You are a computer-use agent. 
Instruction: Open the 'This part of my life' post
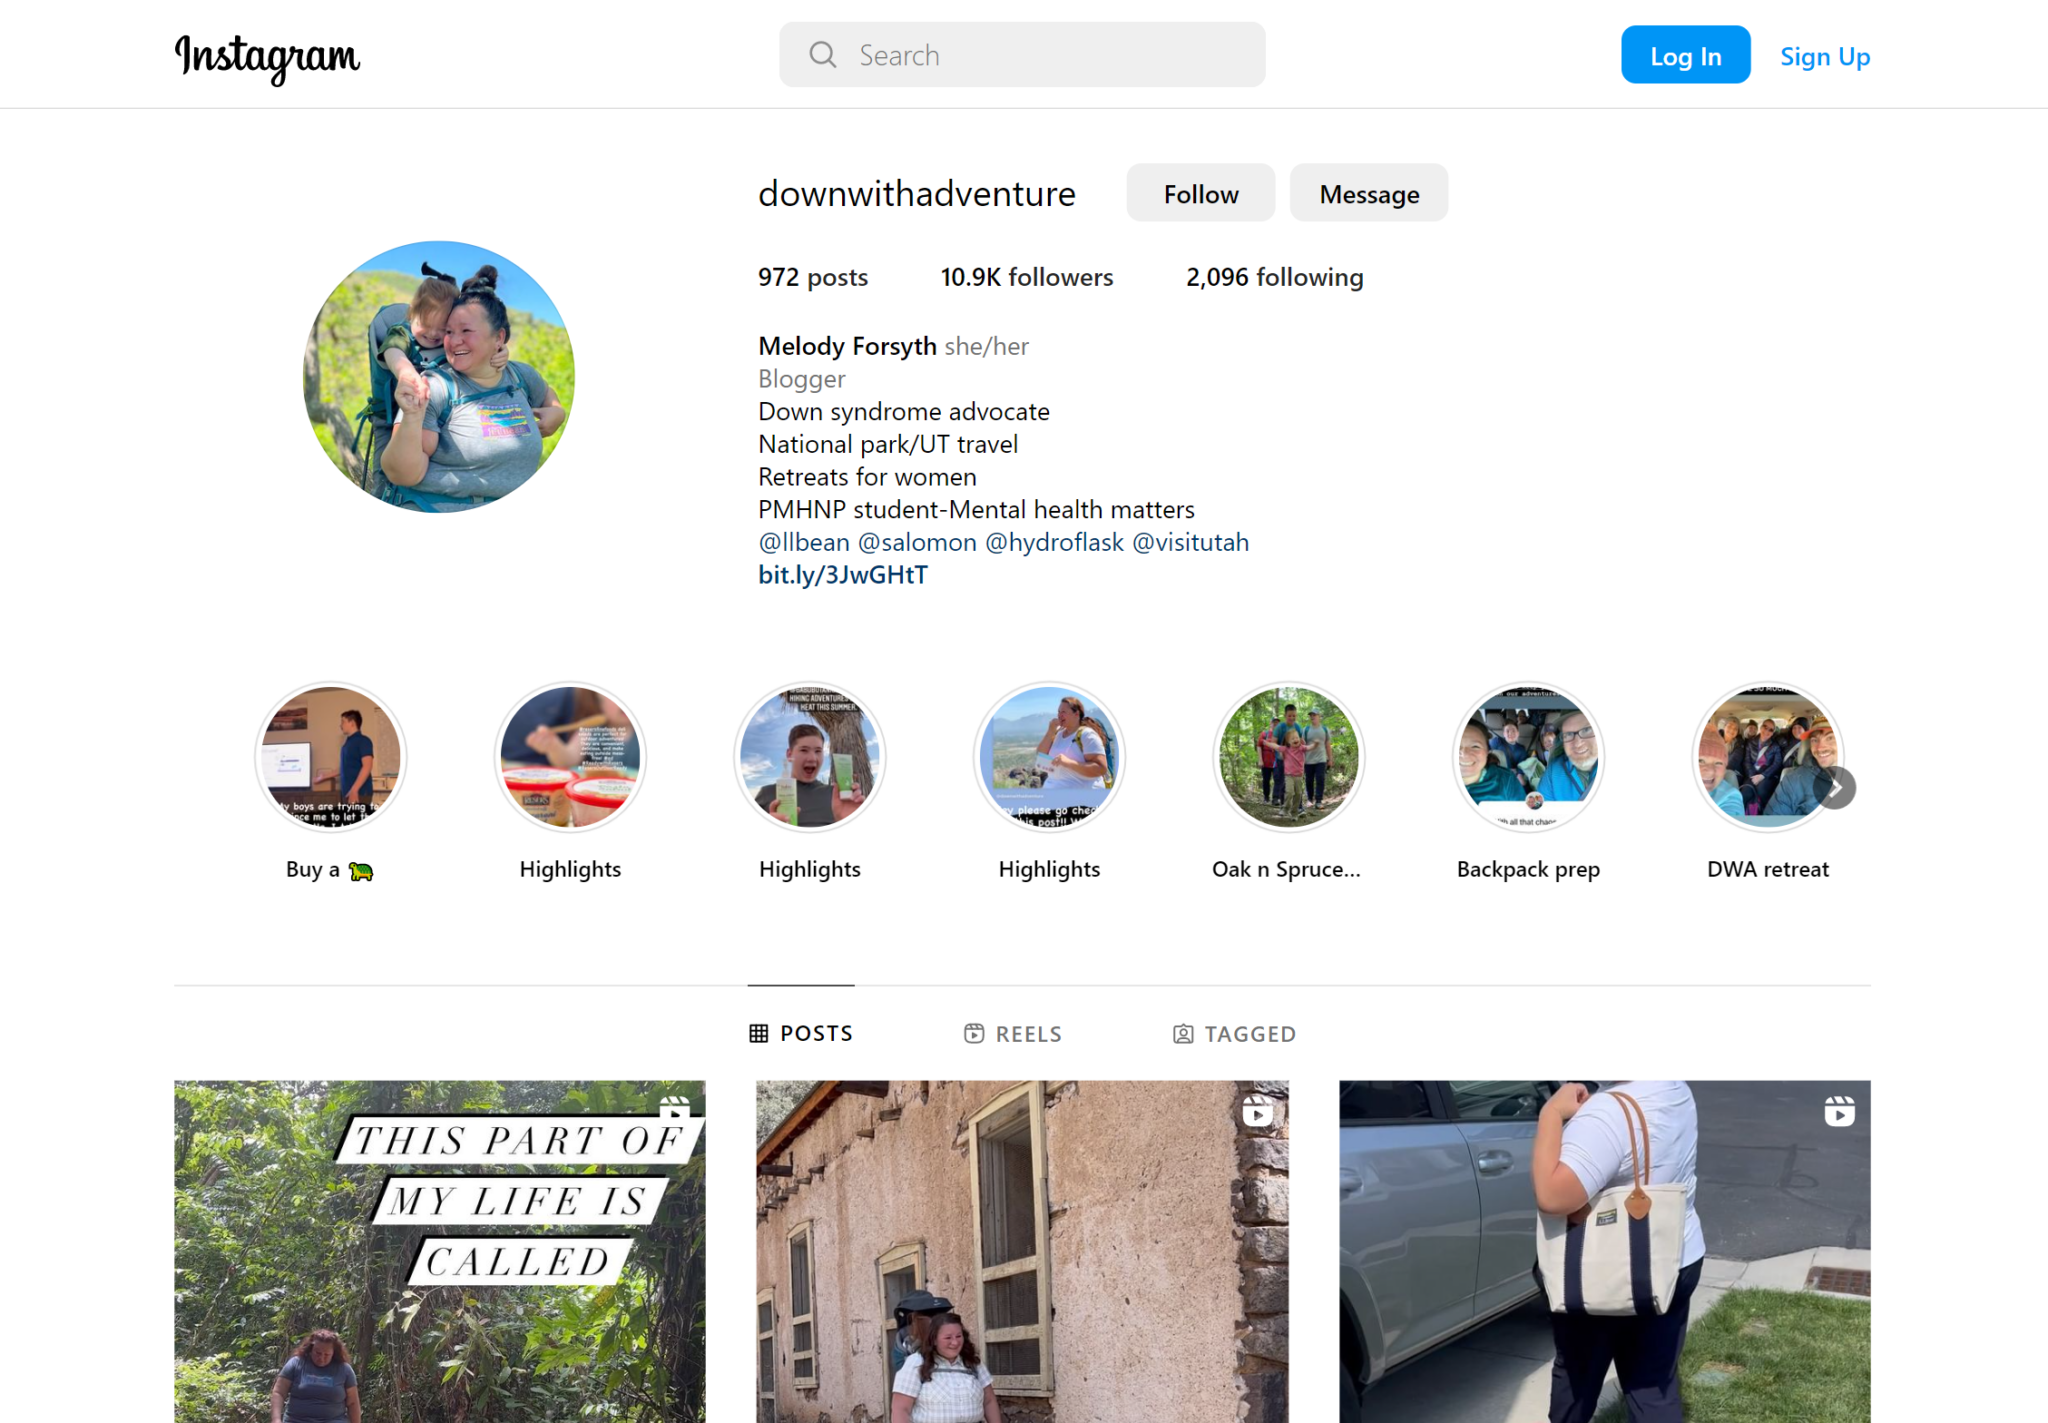439,1251
